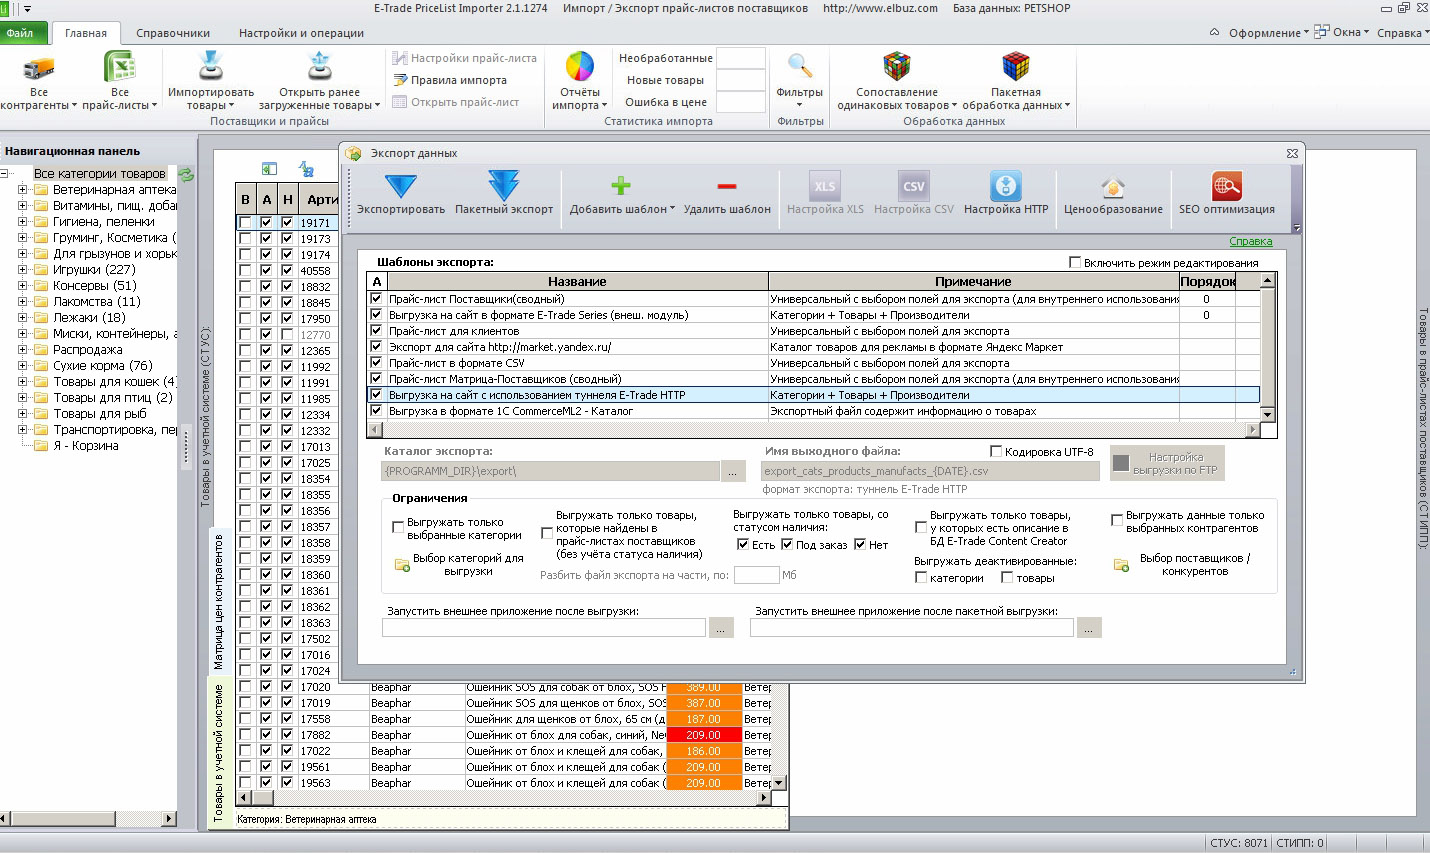Expand Консервы (51) tree node
This screenshot has height=853, width=1430.
(x=22, y=286)
